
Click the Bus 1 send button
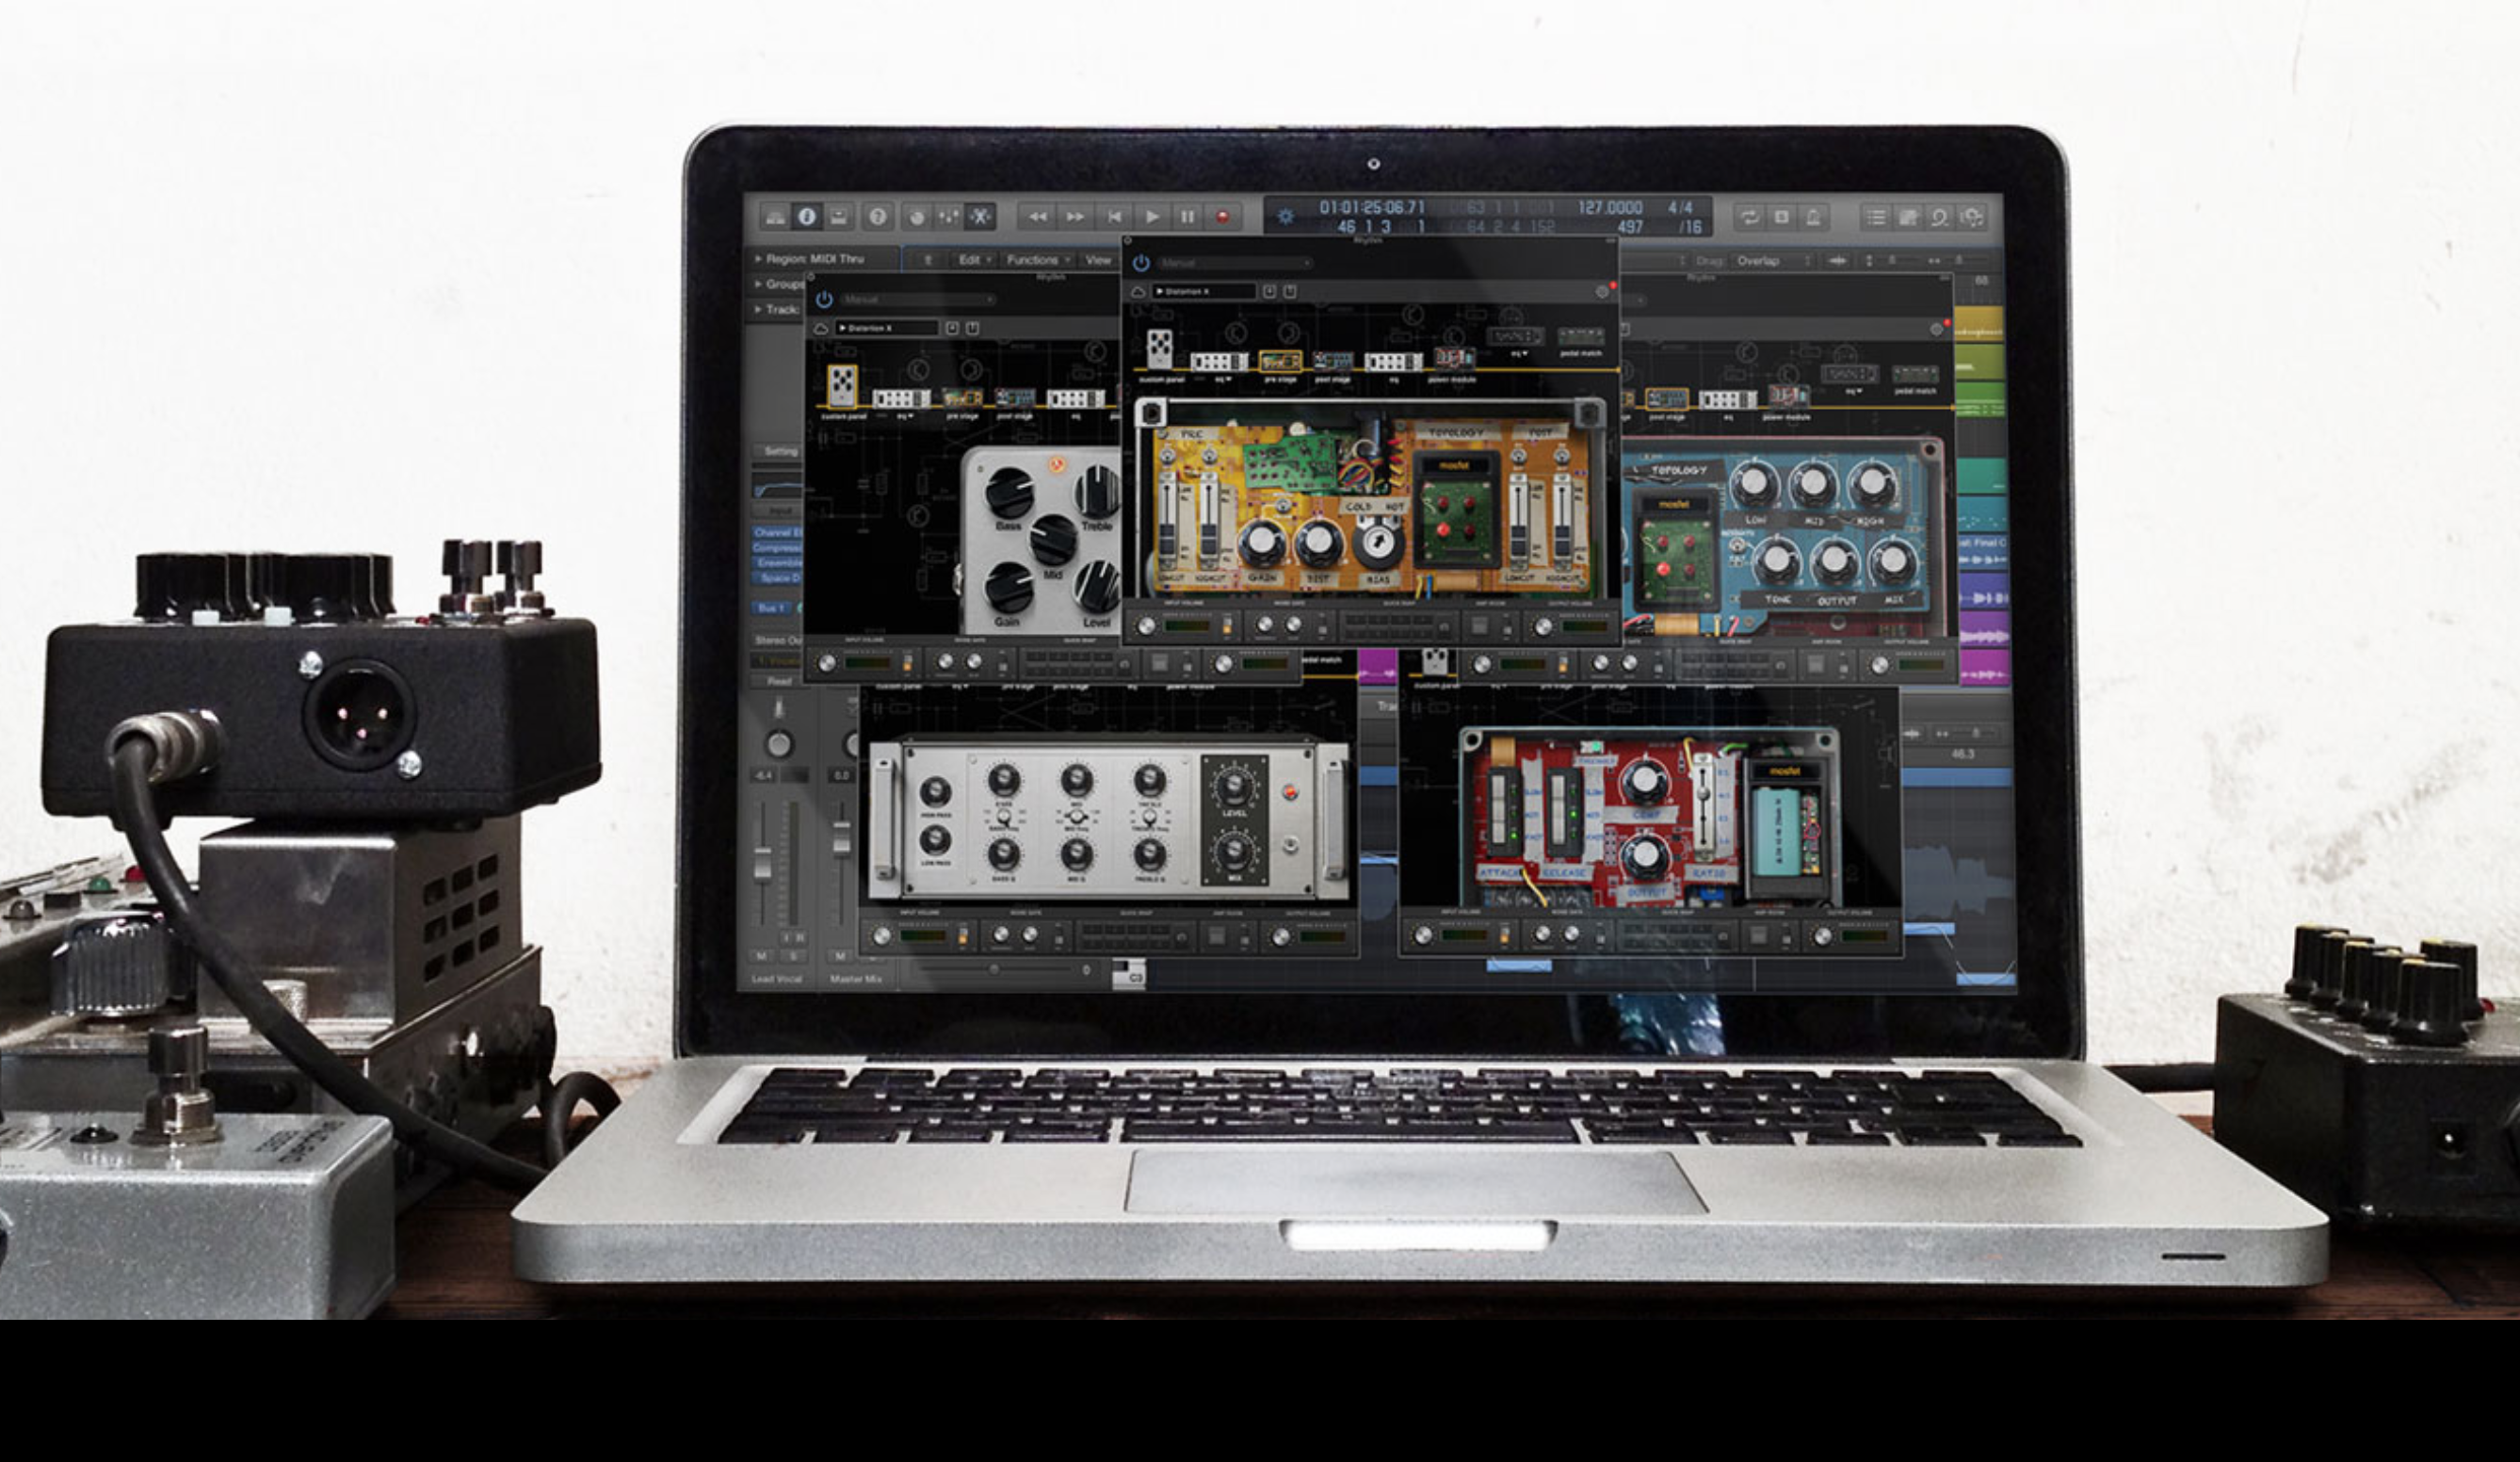pos(772,608)
